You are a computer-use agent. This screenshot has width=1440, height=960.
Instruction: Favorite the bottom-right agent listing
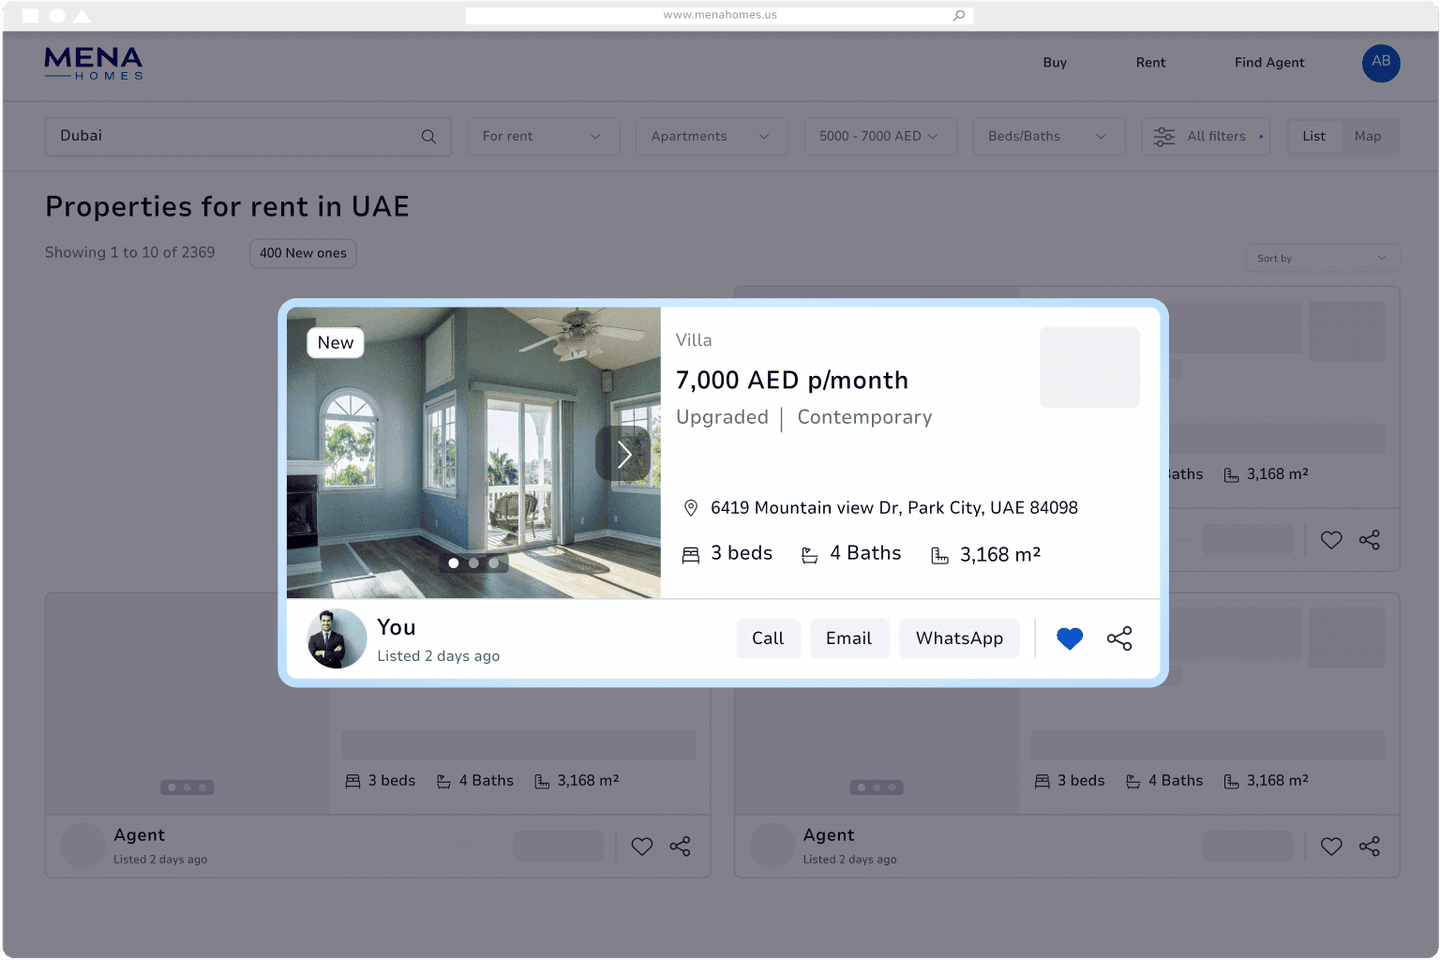(x=1331, y=847)
